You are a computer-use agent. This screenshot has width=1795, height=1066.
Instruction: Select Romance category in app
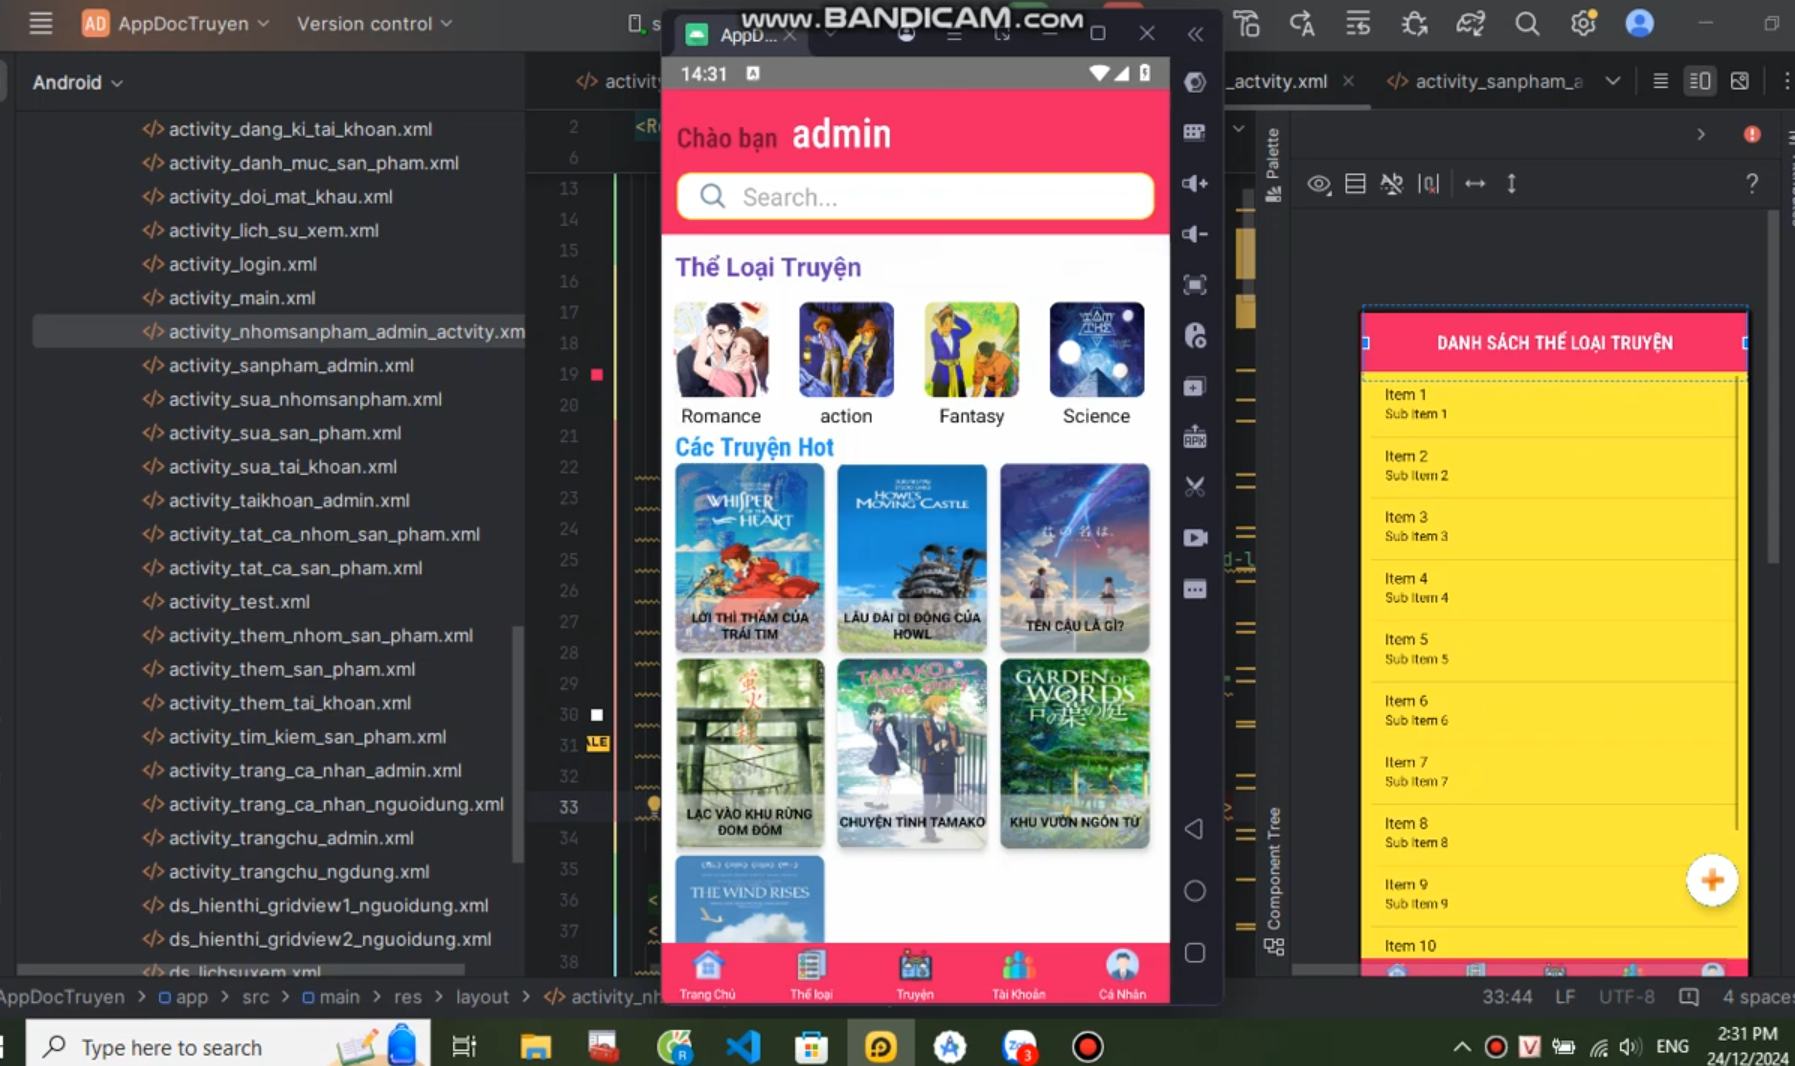721,364
